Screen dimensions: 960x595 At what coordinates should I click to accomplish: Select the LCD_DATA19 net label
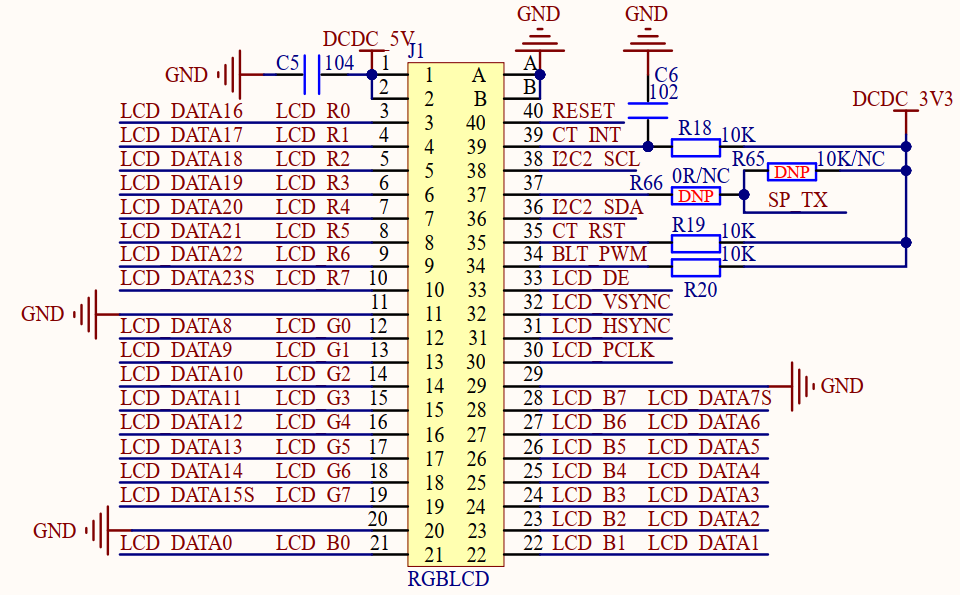(x=181, y=183)
